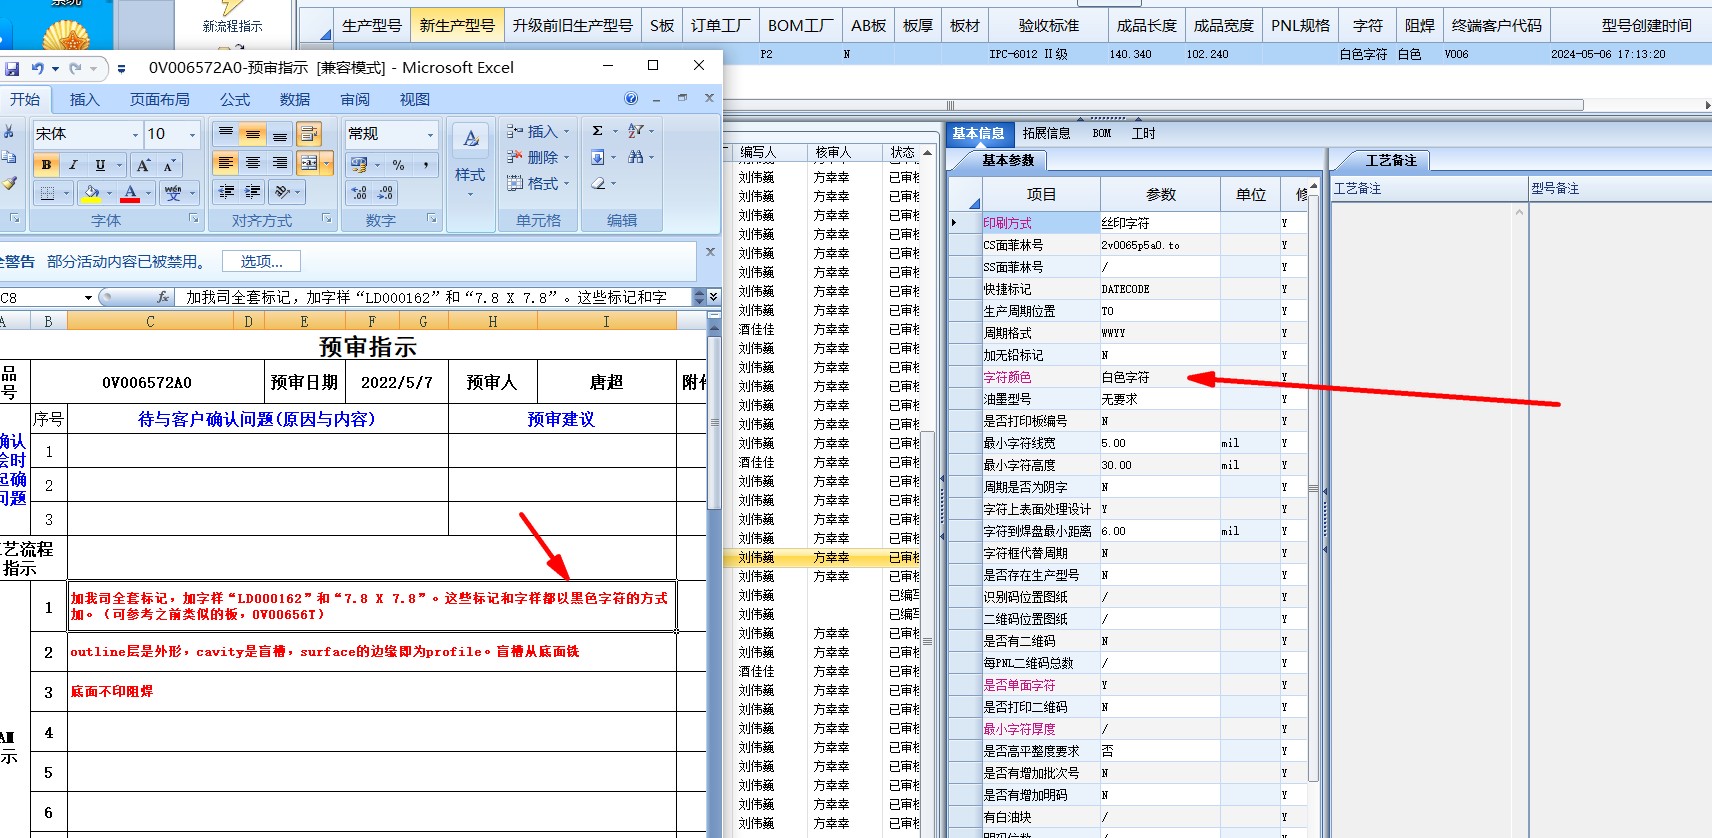1712x838 pixels.
Task: Copy selection with the copy icon
Action: (9, 157)
